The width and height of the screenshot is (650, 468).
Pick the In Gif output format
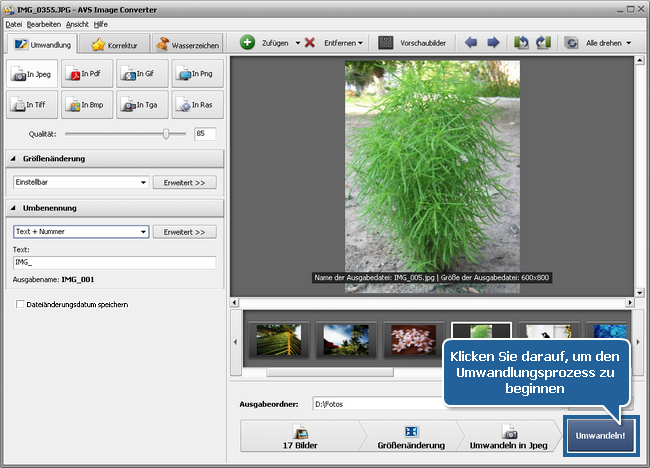[142, 74]
